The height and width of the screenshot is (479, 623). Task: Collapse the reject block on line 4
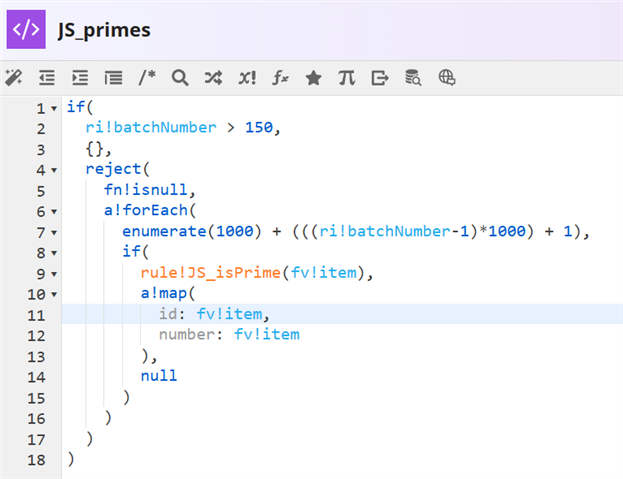pos(54,170)
